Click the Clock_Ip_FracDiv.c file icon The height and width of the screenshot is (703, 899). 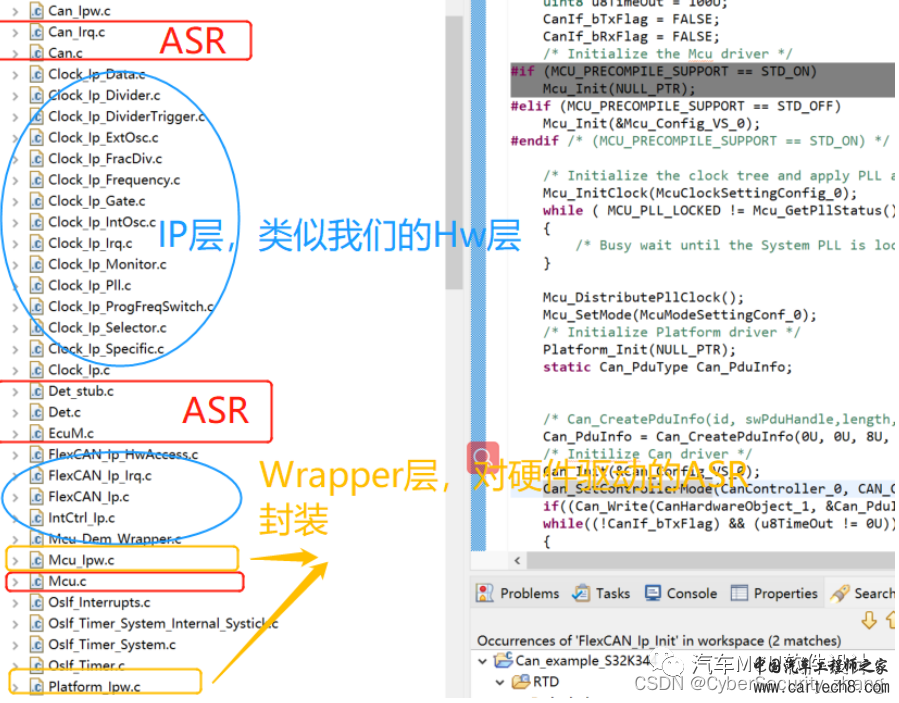37,159
